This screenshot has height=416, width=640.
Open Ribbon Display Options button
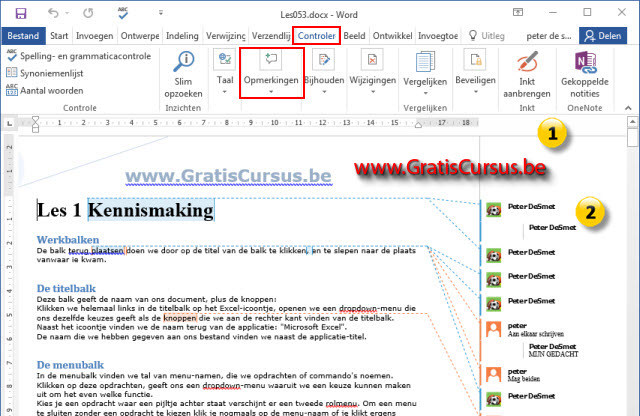(518, 12)
